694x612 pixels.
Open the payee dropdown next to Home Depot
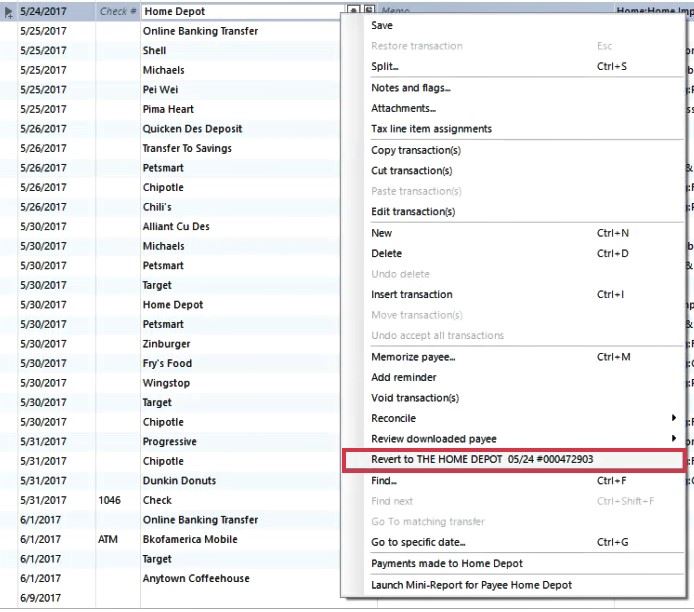tap(354, 11)
